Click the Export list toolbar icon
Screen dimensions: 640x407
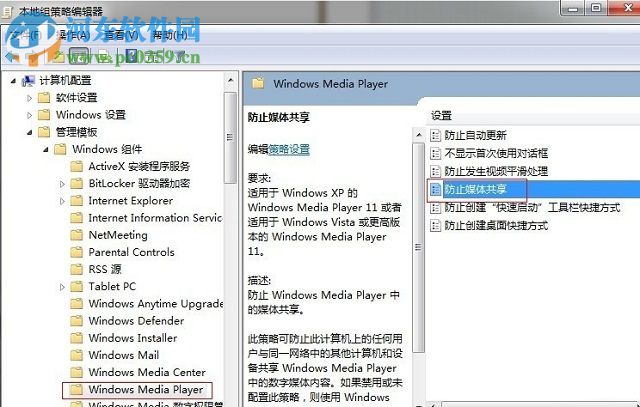104,56
